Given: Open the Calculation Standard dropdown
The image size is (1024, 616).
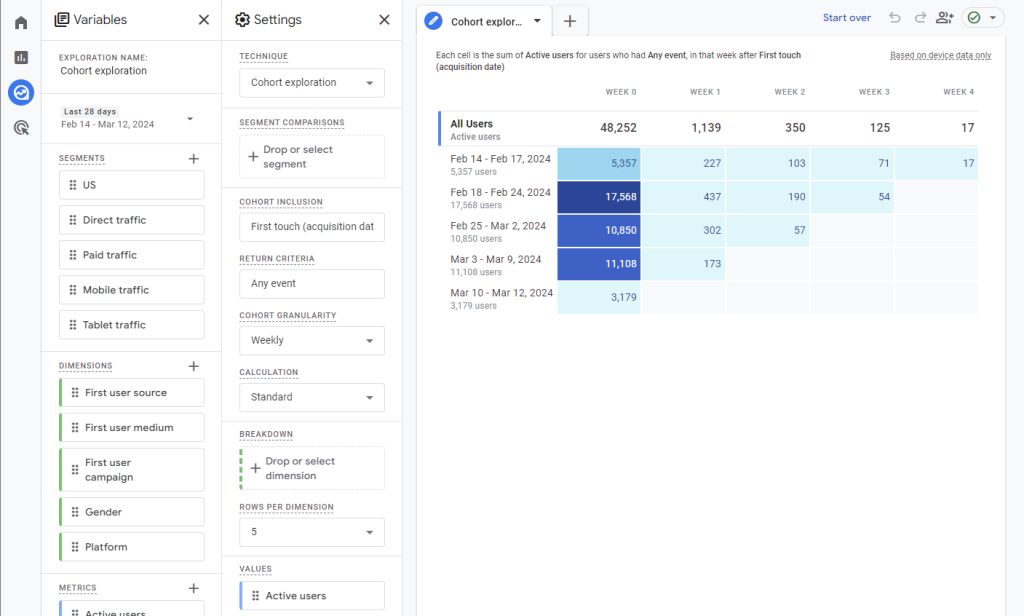Looking at the screenshot, I should 312,397.
